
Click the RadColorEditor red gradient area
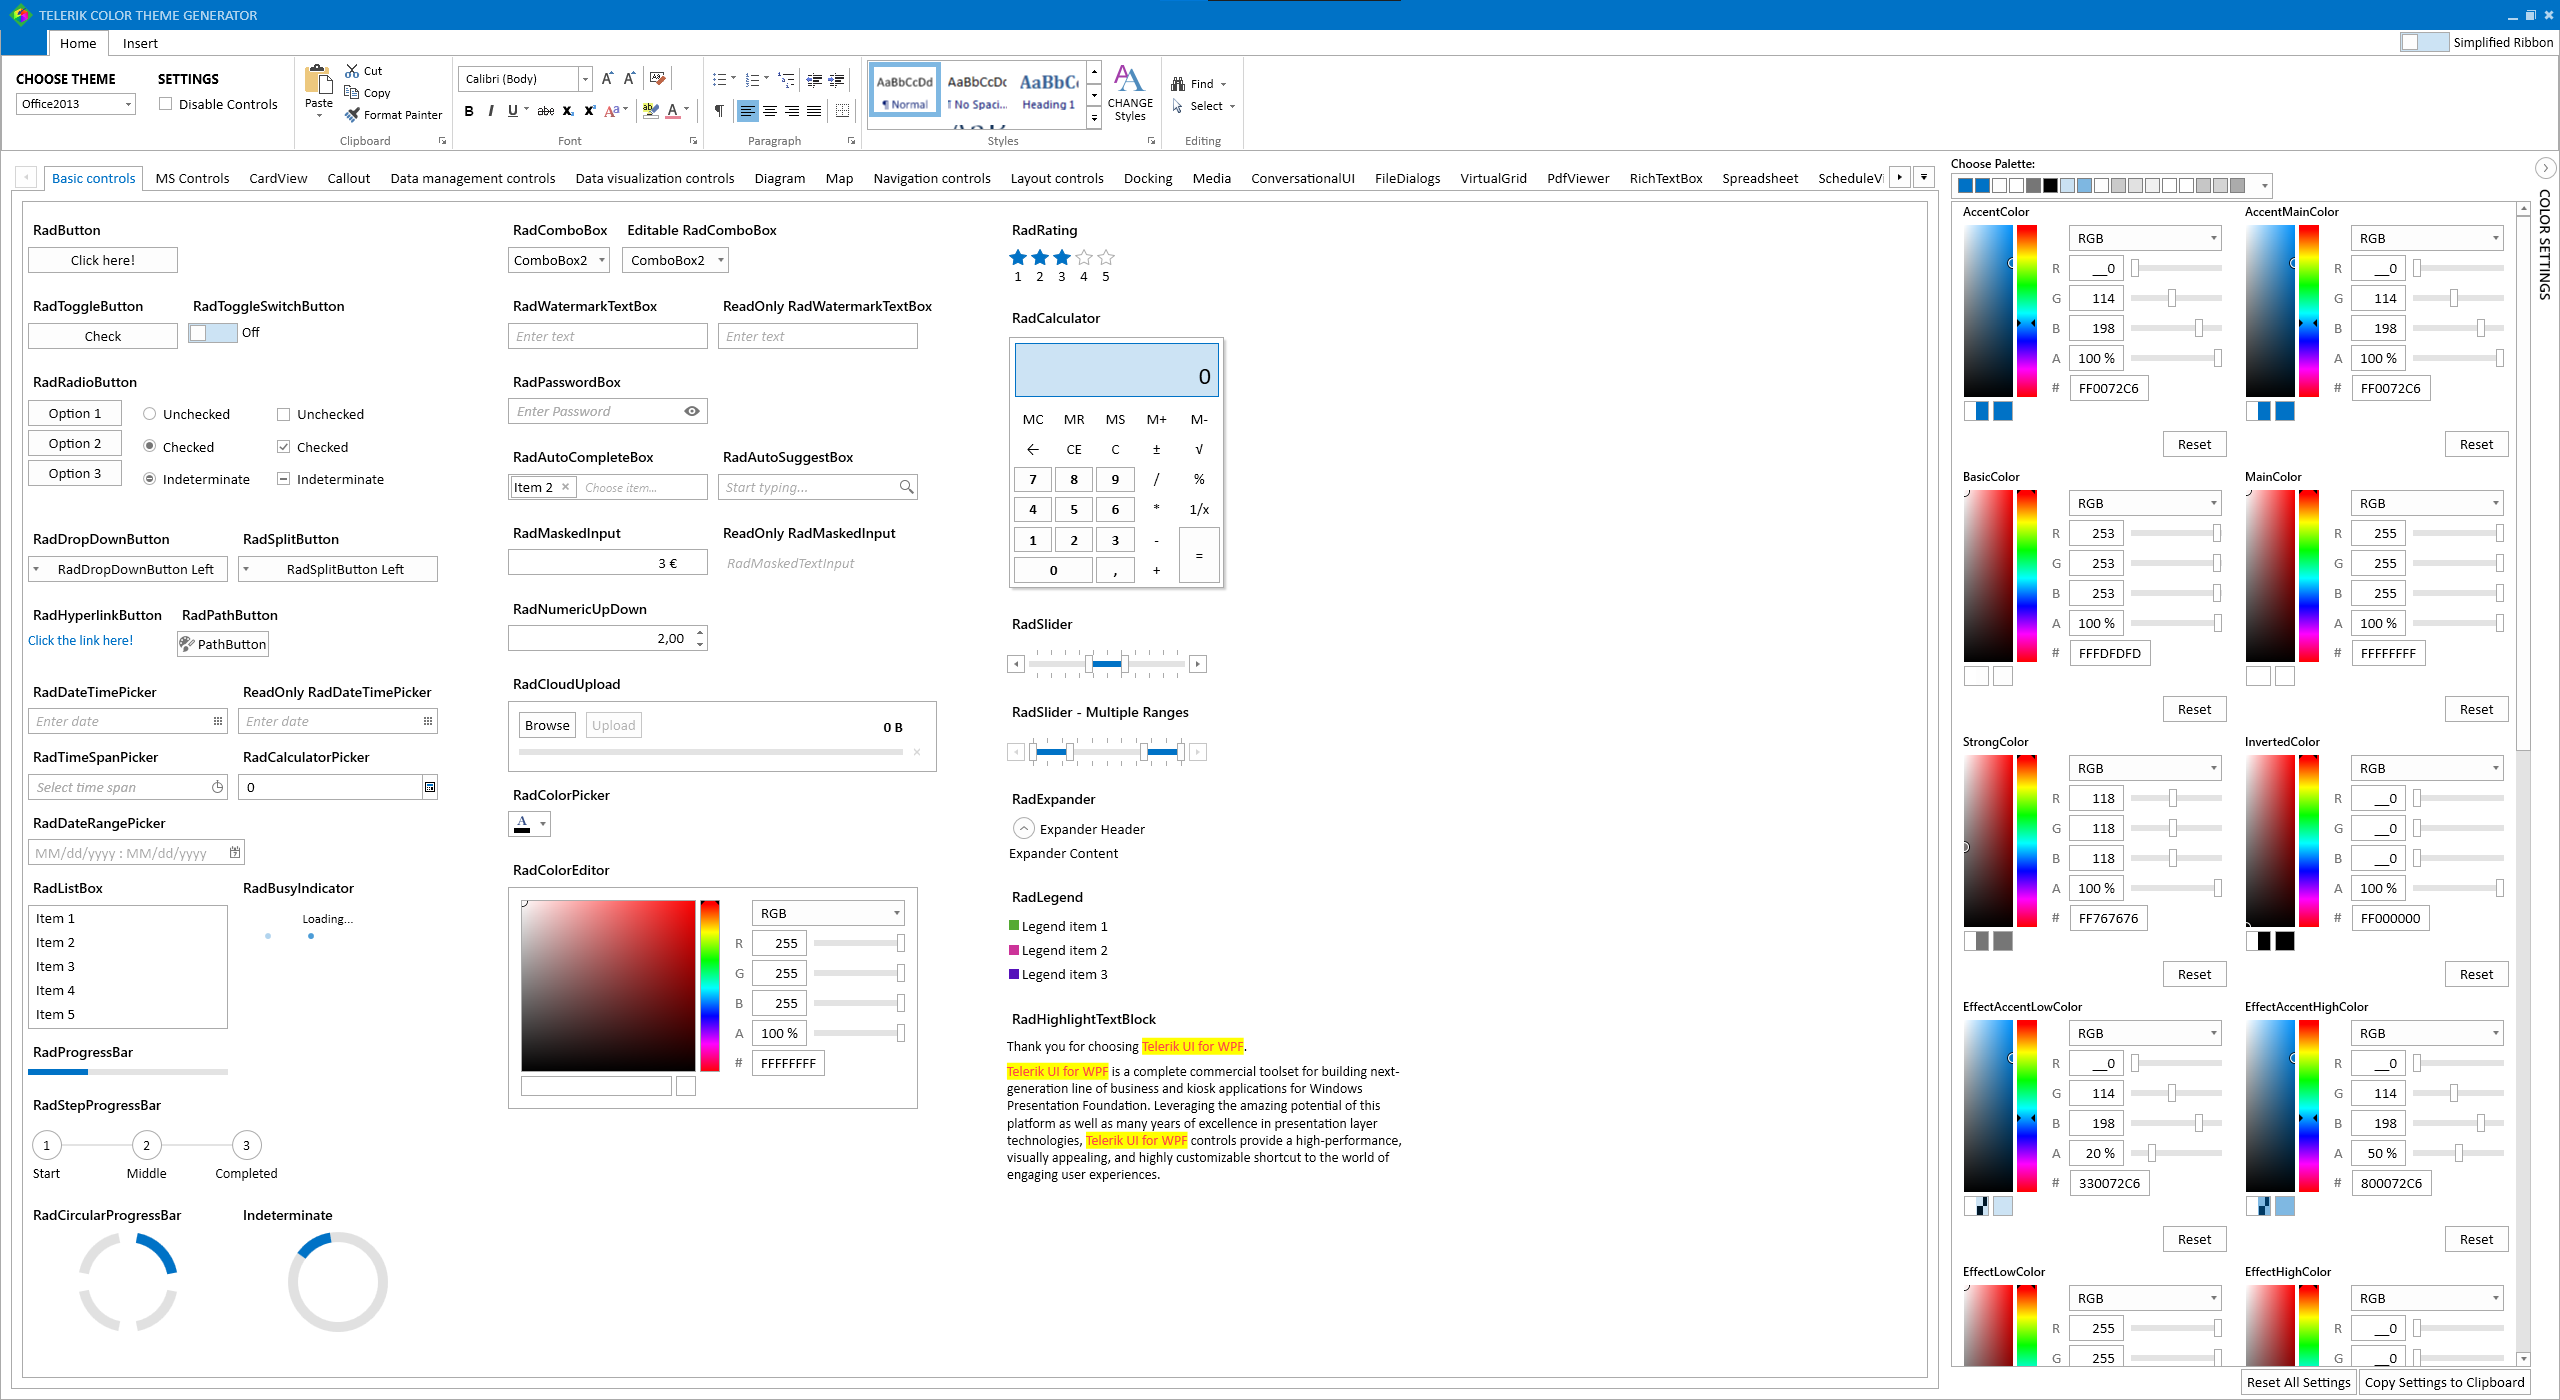click(x=608, y=985)
